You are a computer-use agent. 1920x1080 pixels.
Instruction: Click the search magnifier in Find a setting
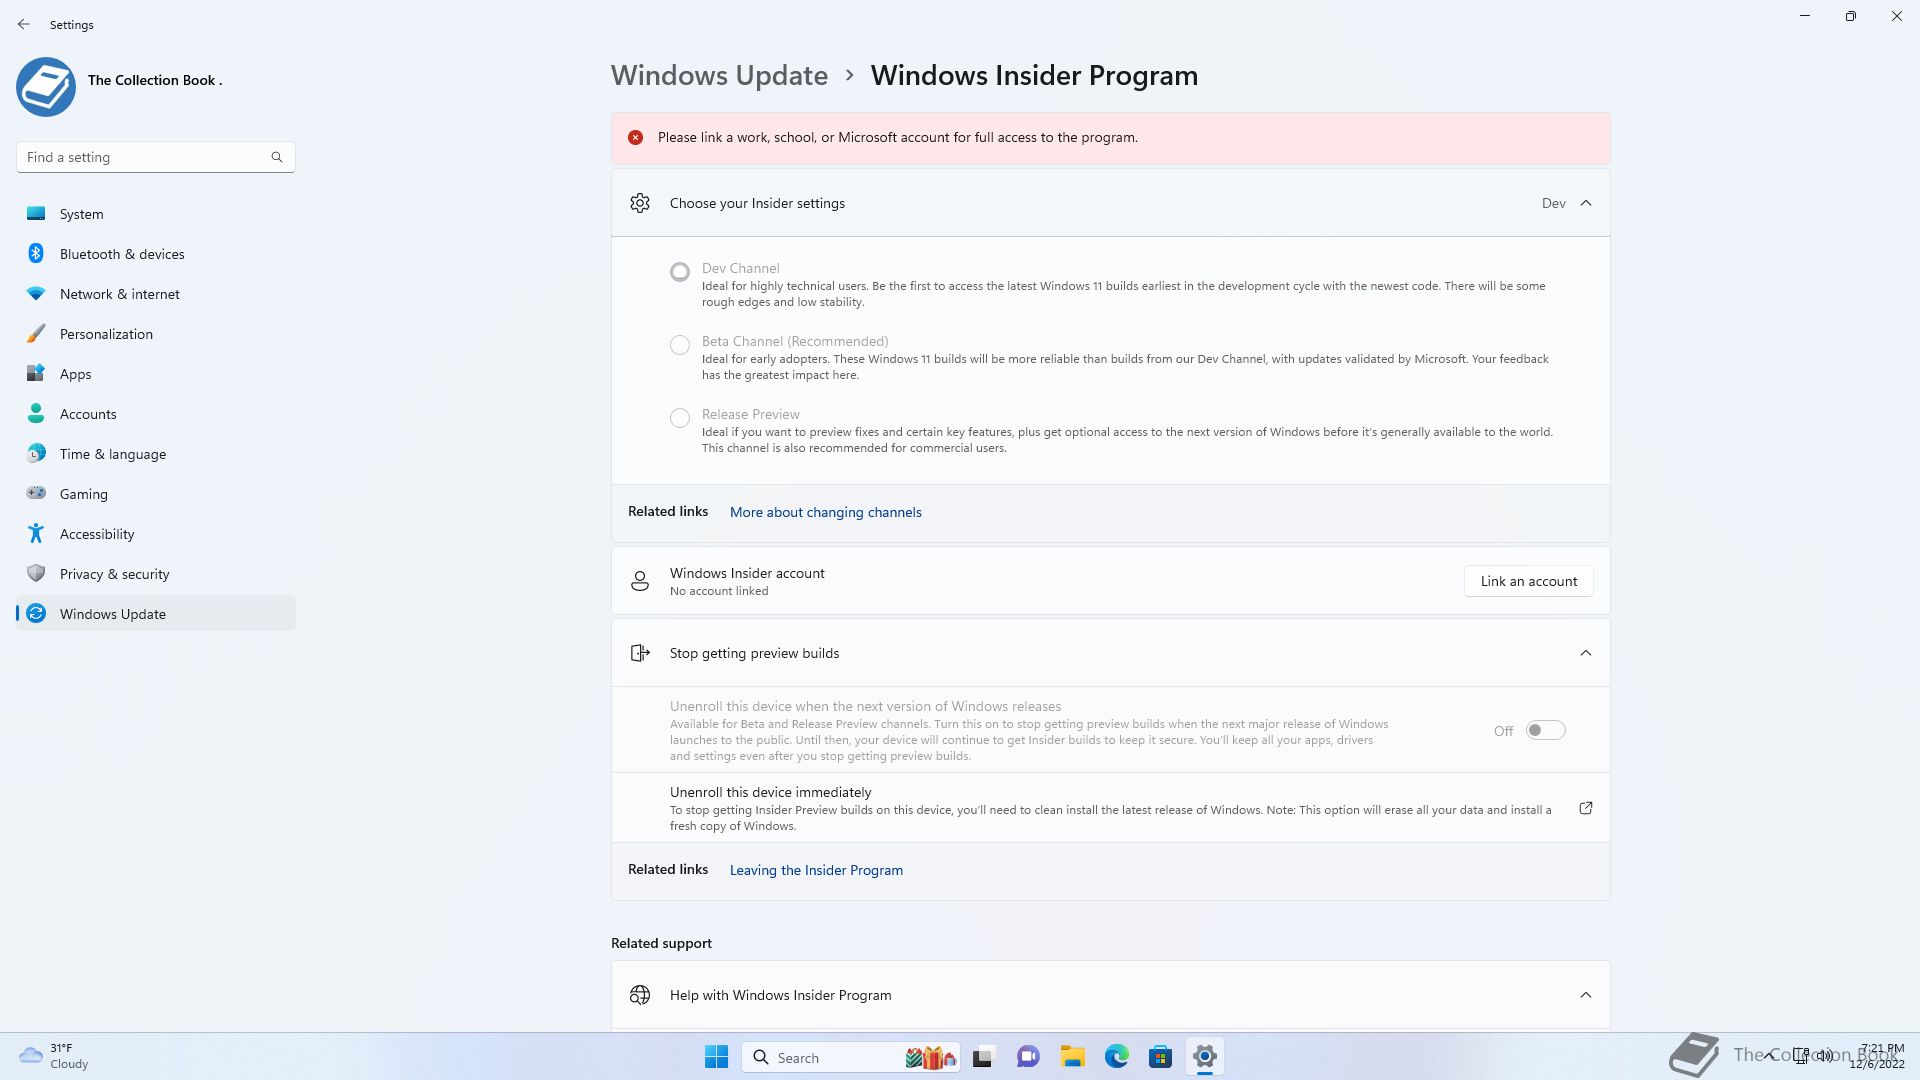[x=277, y=157]
